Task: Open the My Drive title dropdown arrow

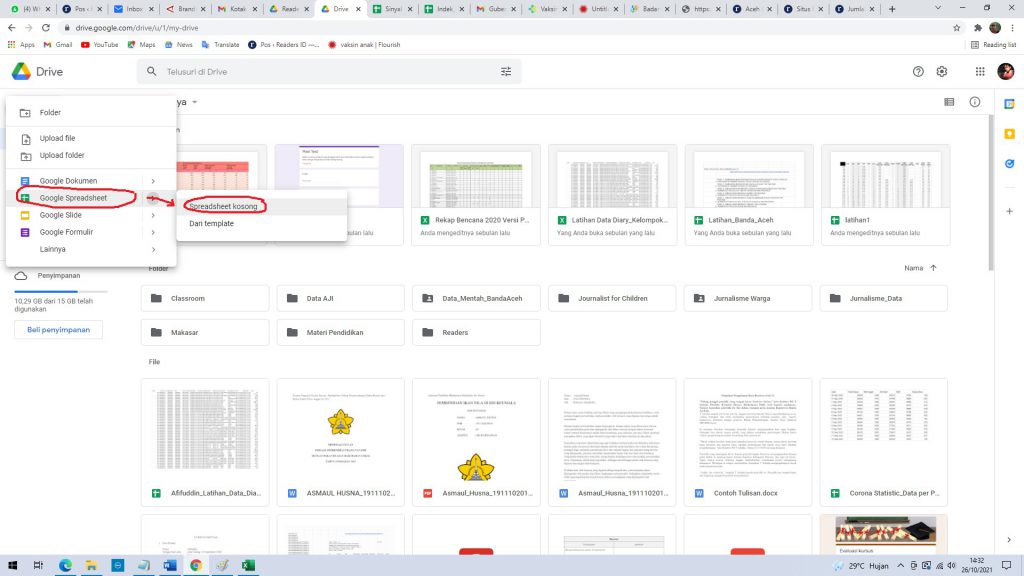Action: (x=195, y=103)
